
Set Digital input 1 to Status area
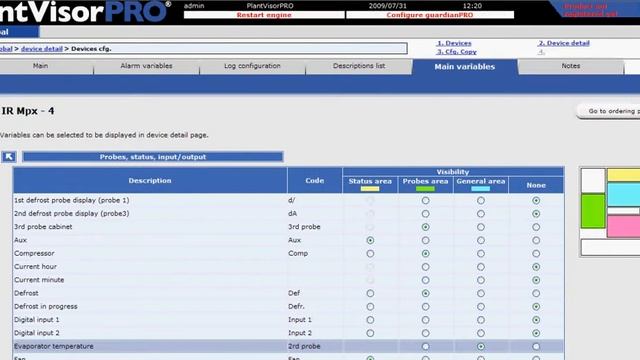370,320
